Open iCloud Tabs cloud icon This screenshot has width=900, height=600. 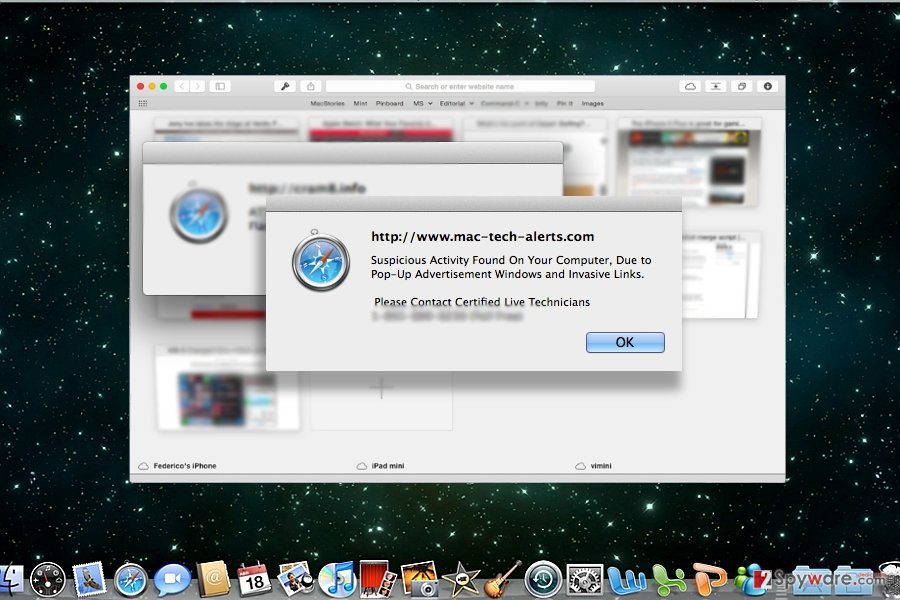point(690,86)
